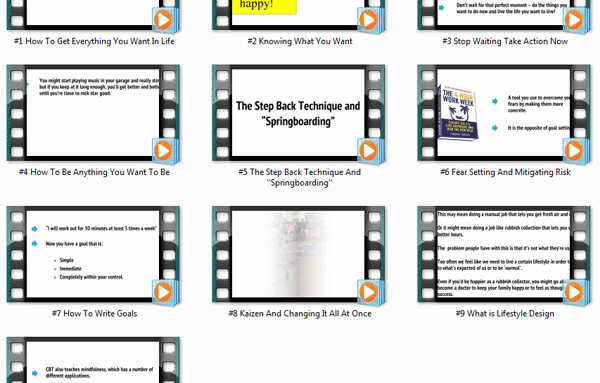
Task: Click the label #9 What is Lifestyle Design
Action: click(x=505, y=314)
